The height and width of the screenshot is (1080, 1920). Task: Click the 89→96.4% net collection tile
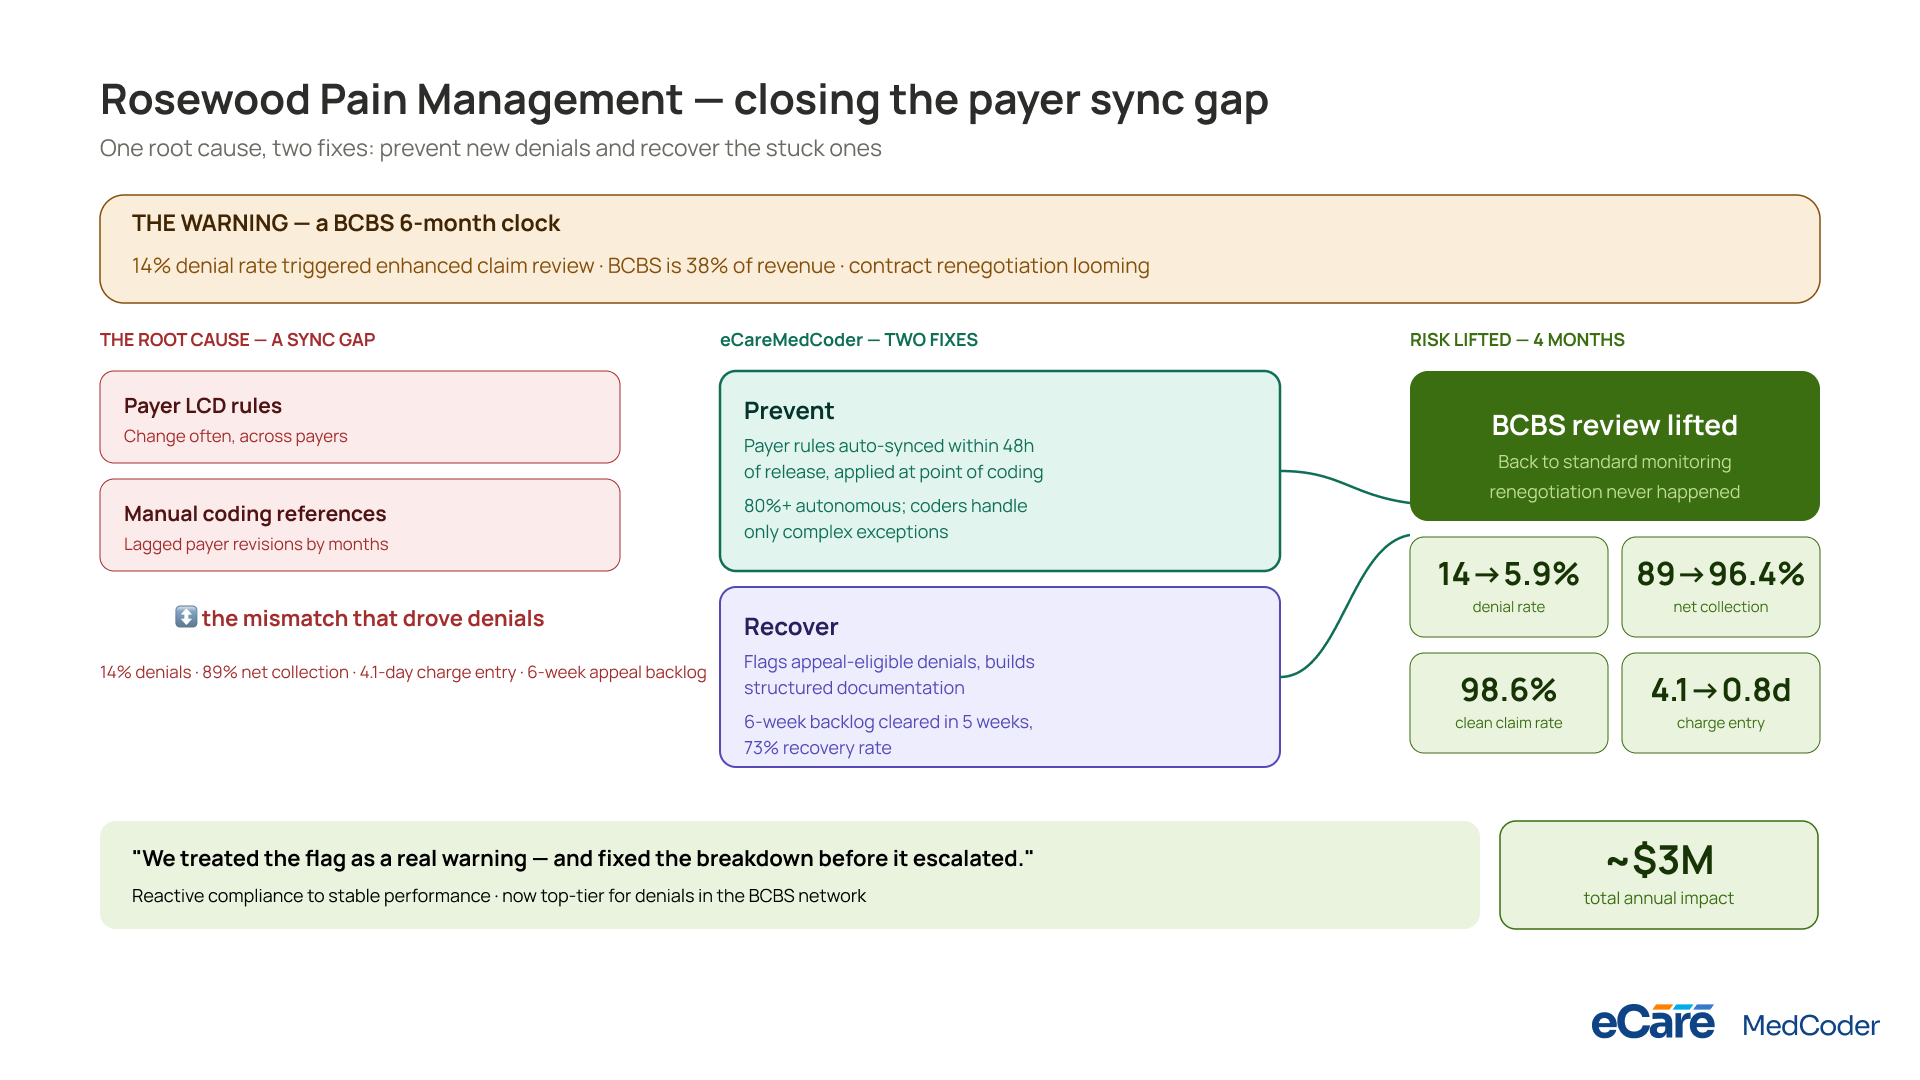point(1721,587)
